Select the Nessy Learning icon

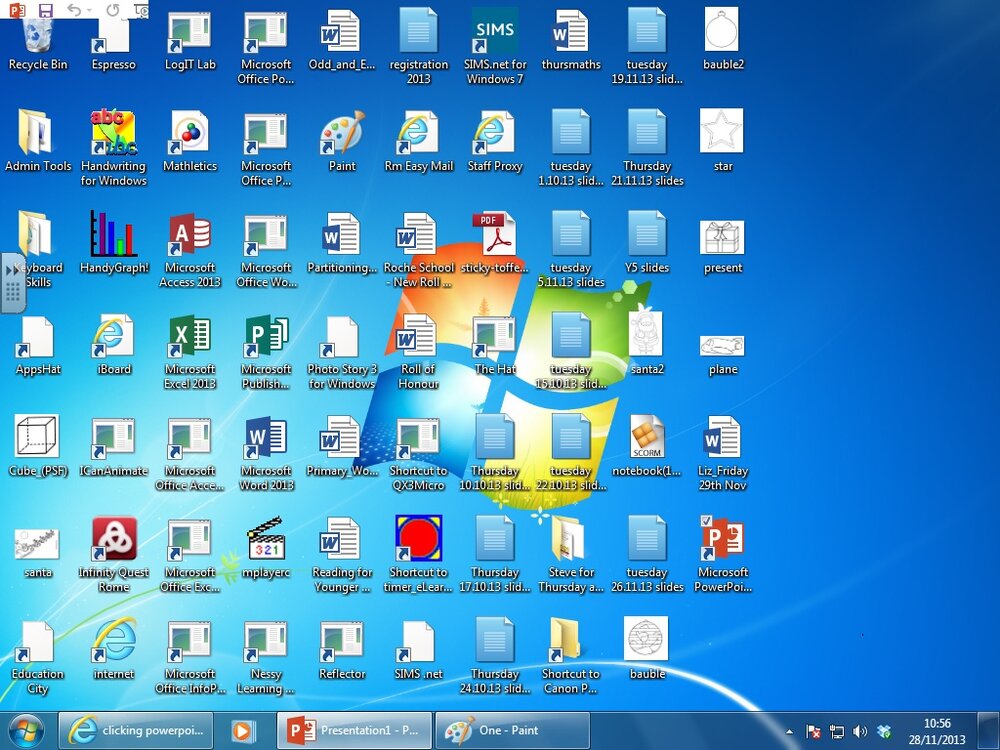tap(266, 642)
